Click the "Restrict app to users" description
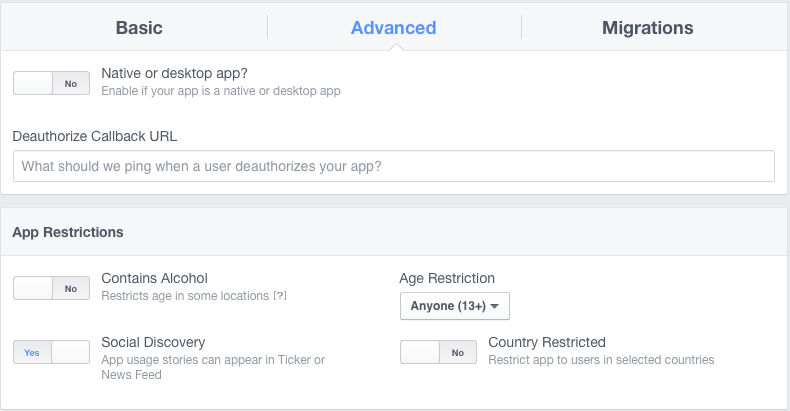 tap(601, 360)
